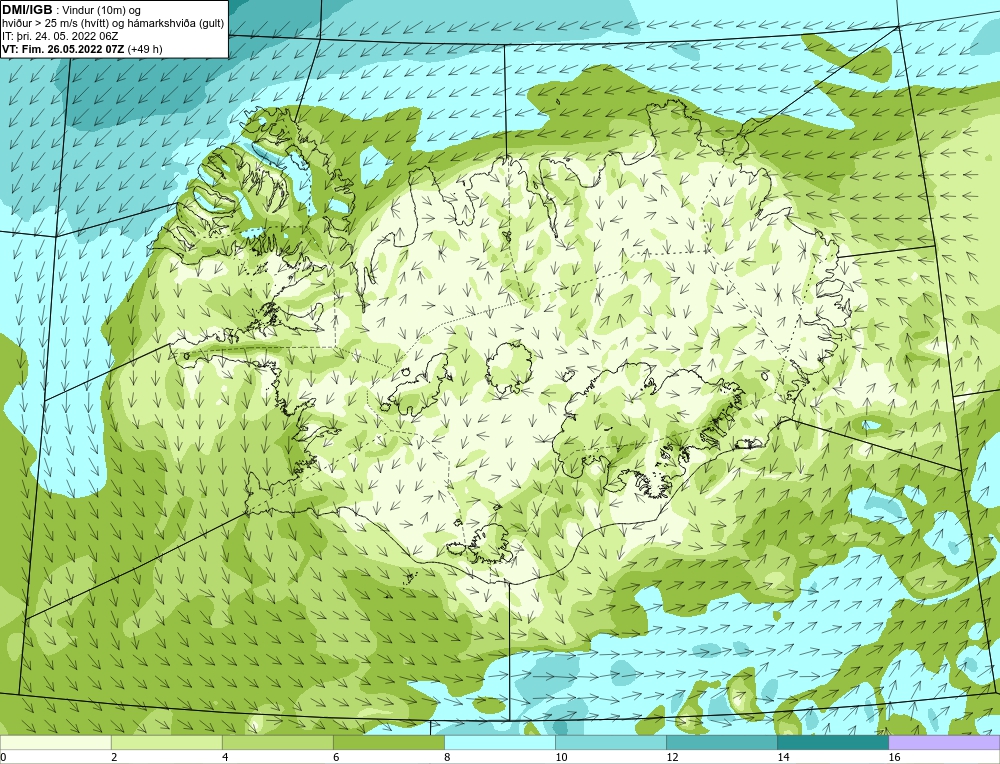Click the legend scale value "6"
This screenshot has width=1000, height=764.
click(335, 757)
